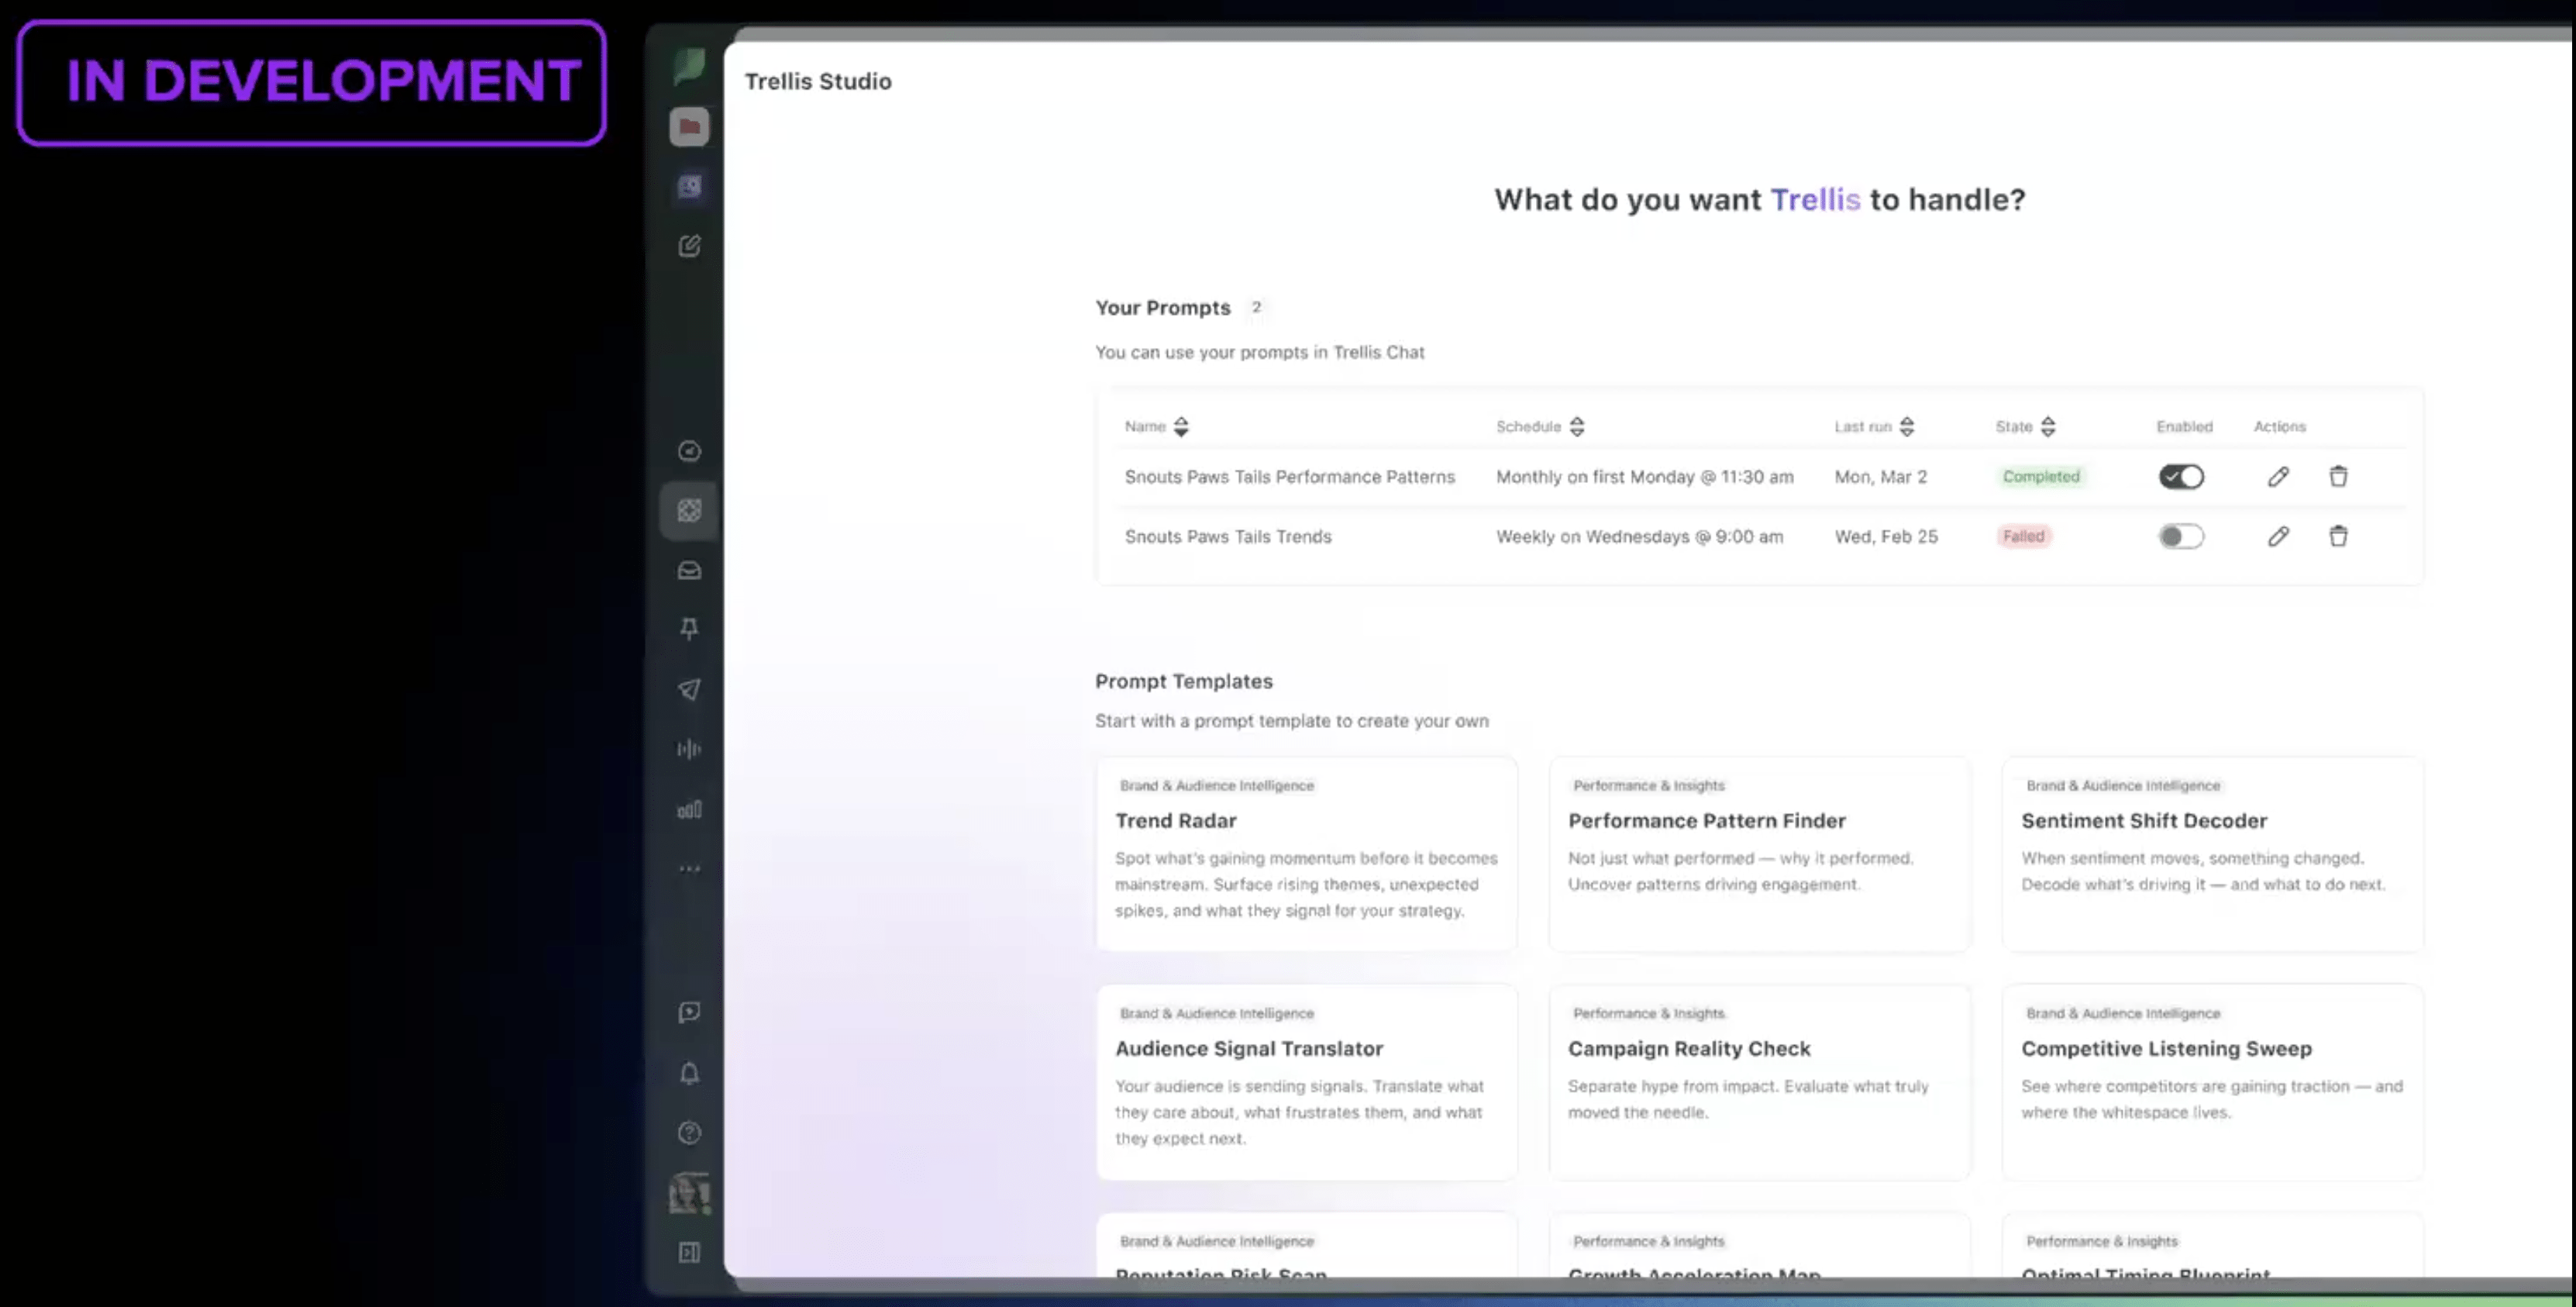The width and height of the screenshot is (2576, 1307).
Task: Sort prompts by Last run column
Action: click(1906, 427)
